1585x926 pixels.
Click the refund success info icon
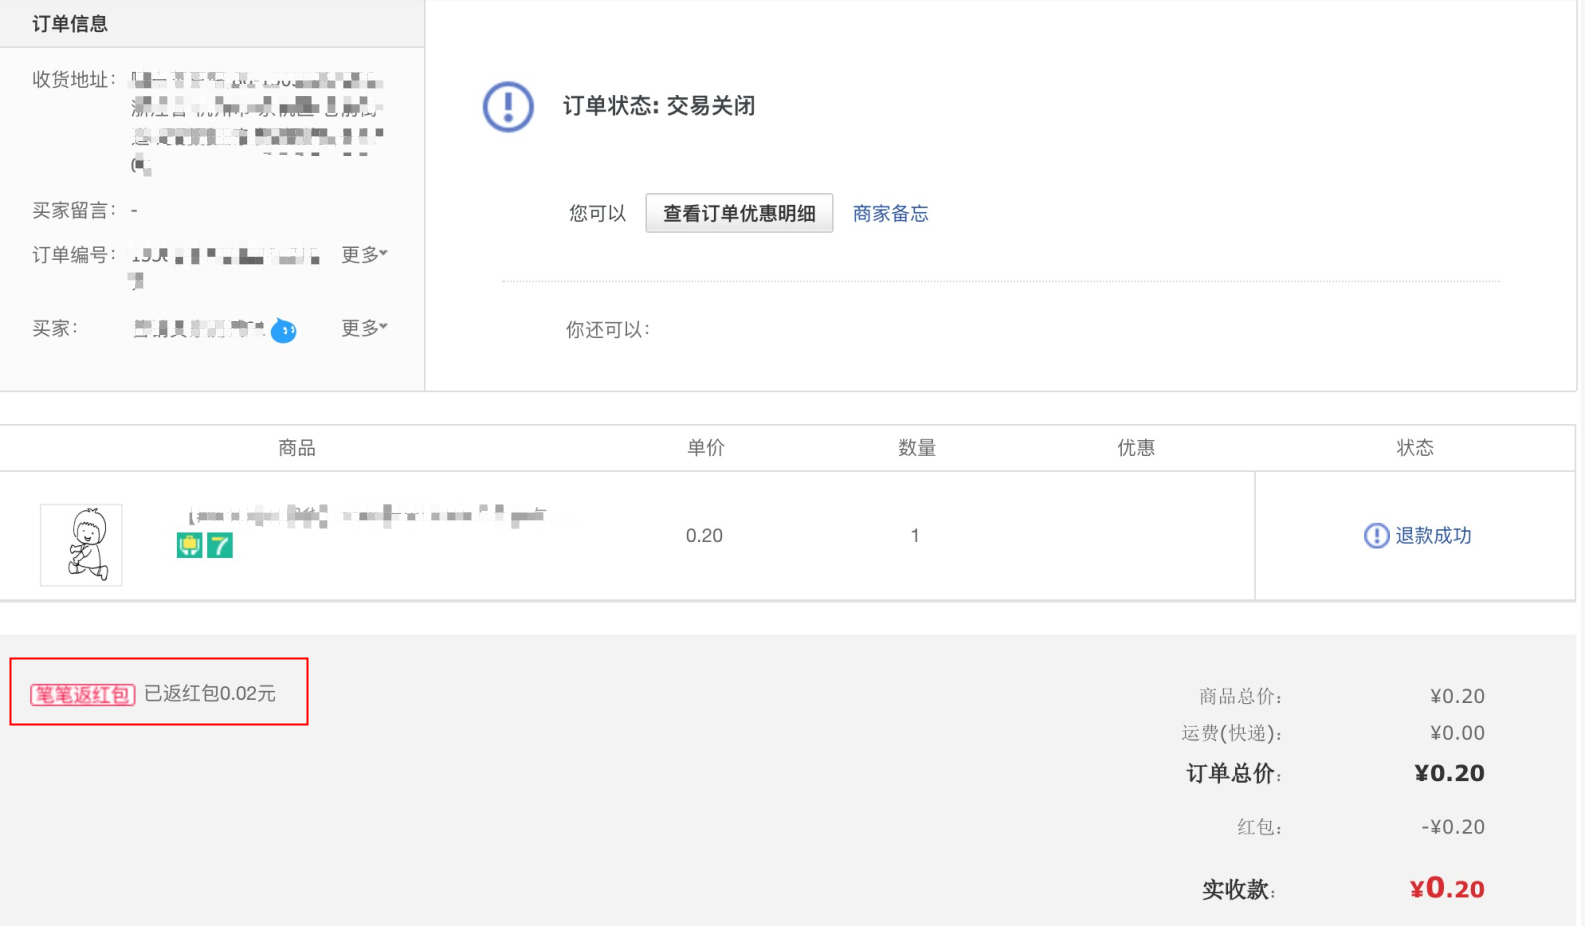pos(1376,536)
